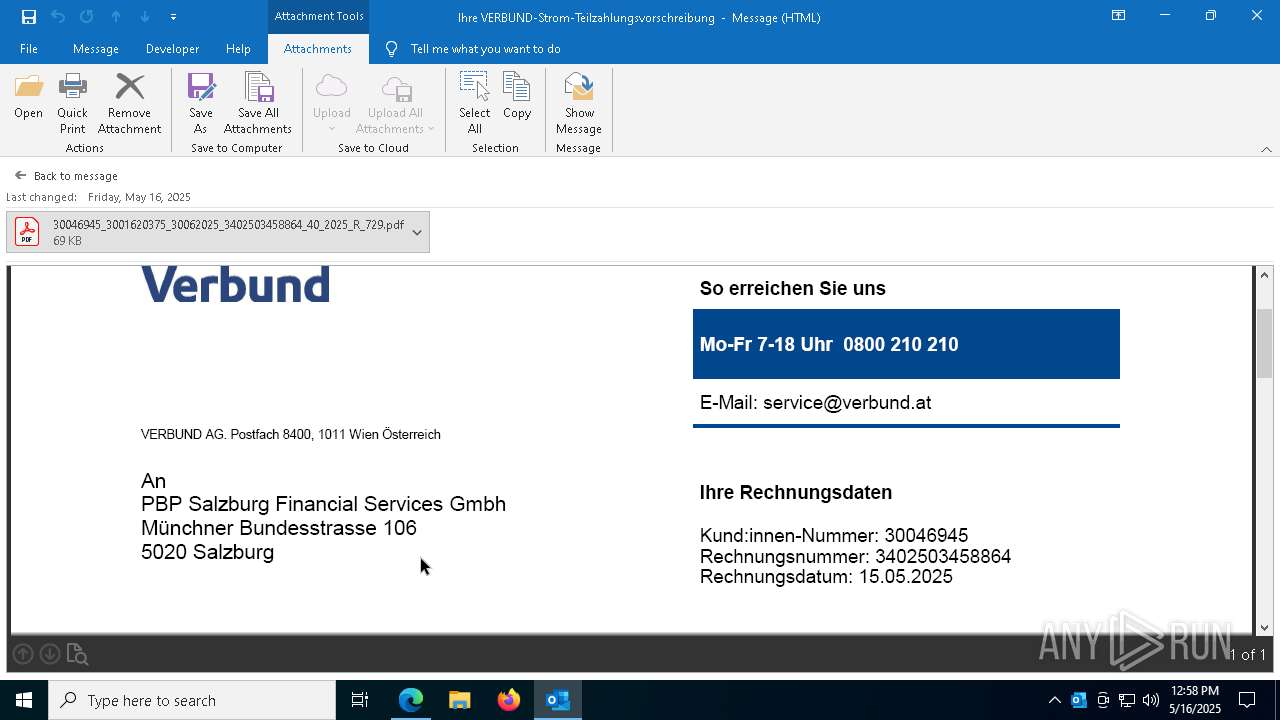Click the scroll down arrow in the PDF preview
Image resolution: width=1280 pixels, height=720 pixels.
[x=1264, y=627]
